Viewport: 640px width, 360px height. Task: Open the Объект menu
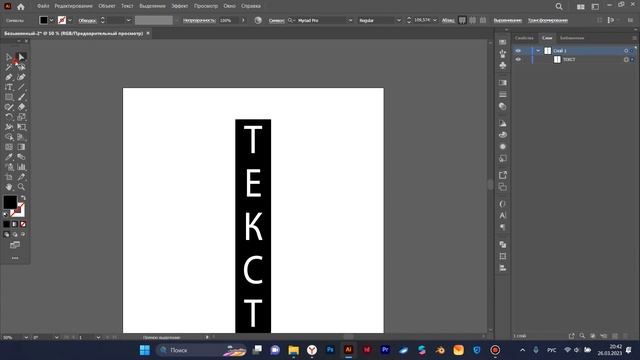click(x=107, y=6)
